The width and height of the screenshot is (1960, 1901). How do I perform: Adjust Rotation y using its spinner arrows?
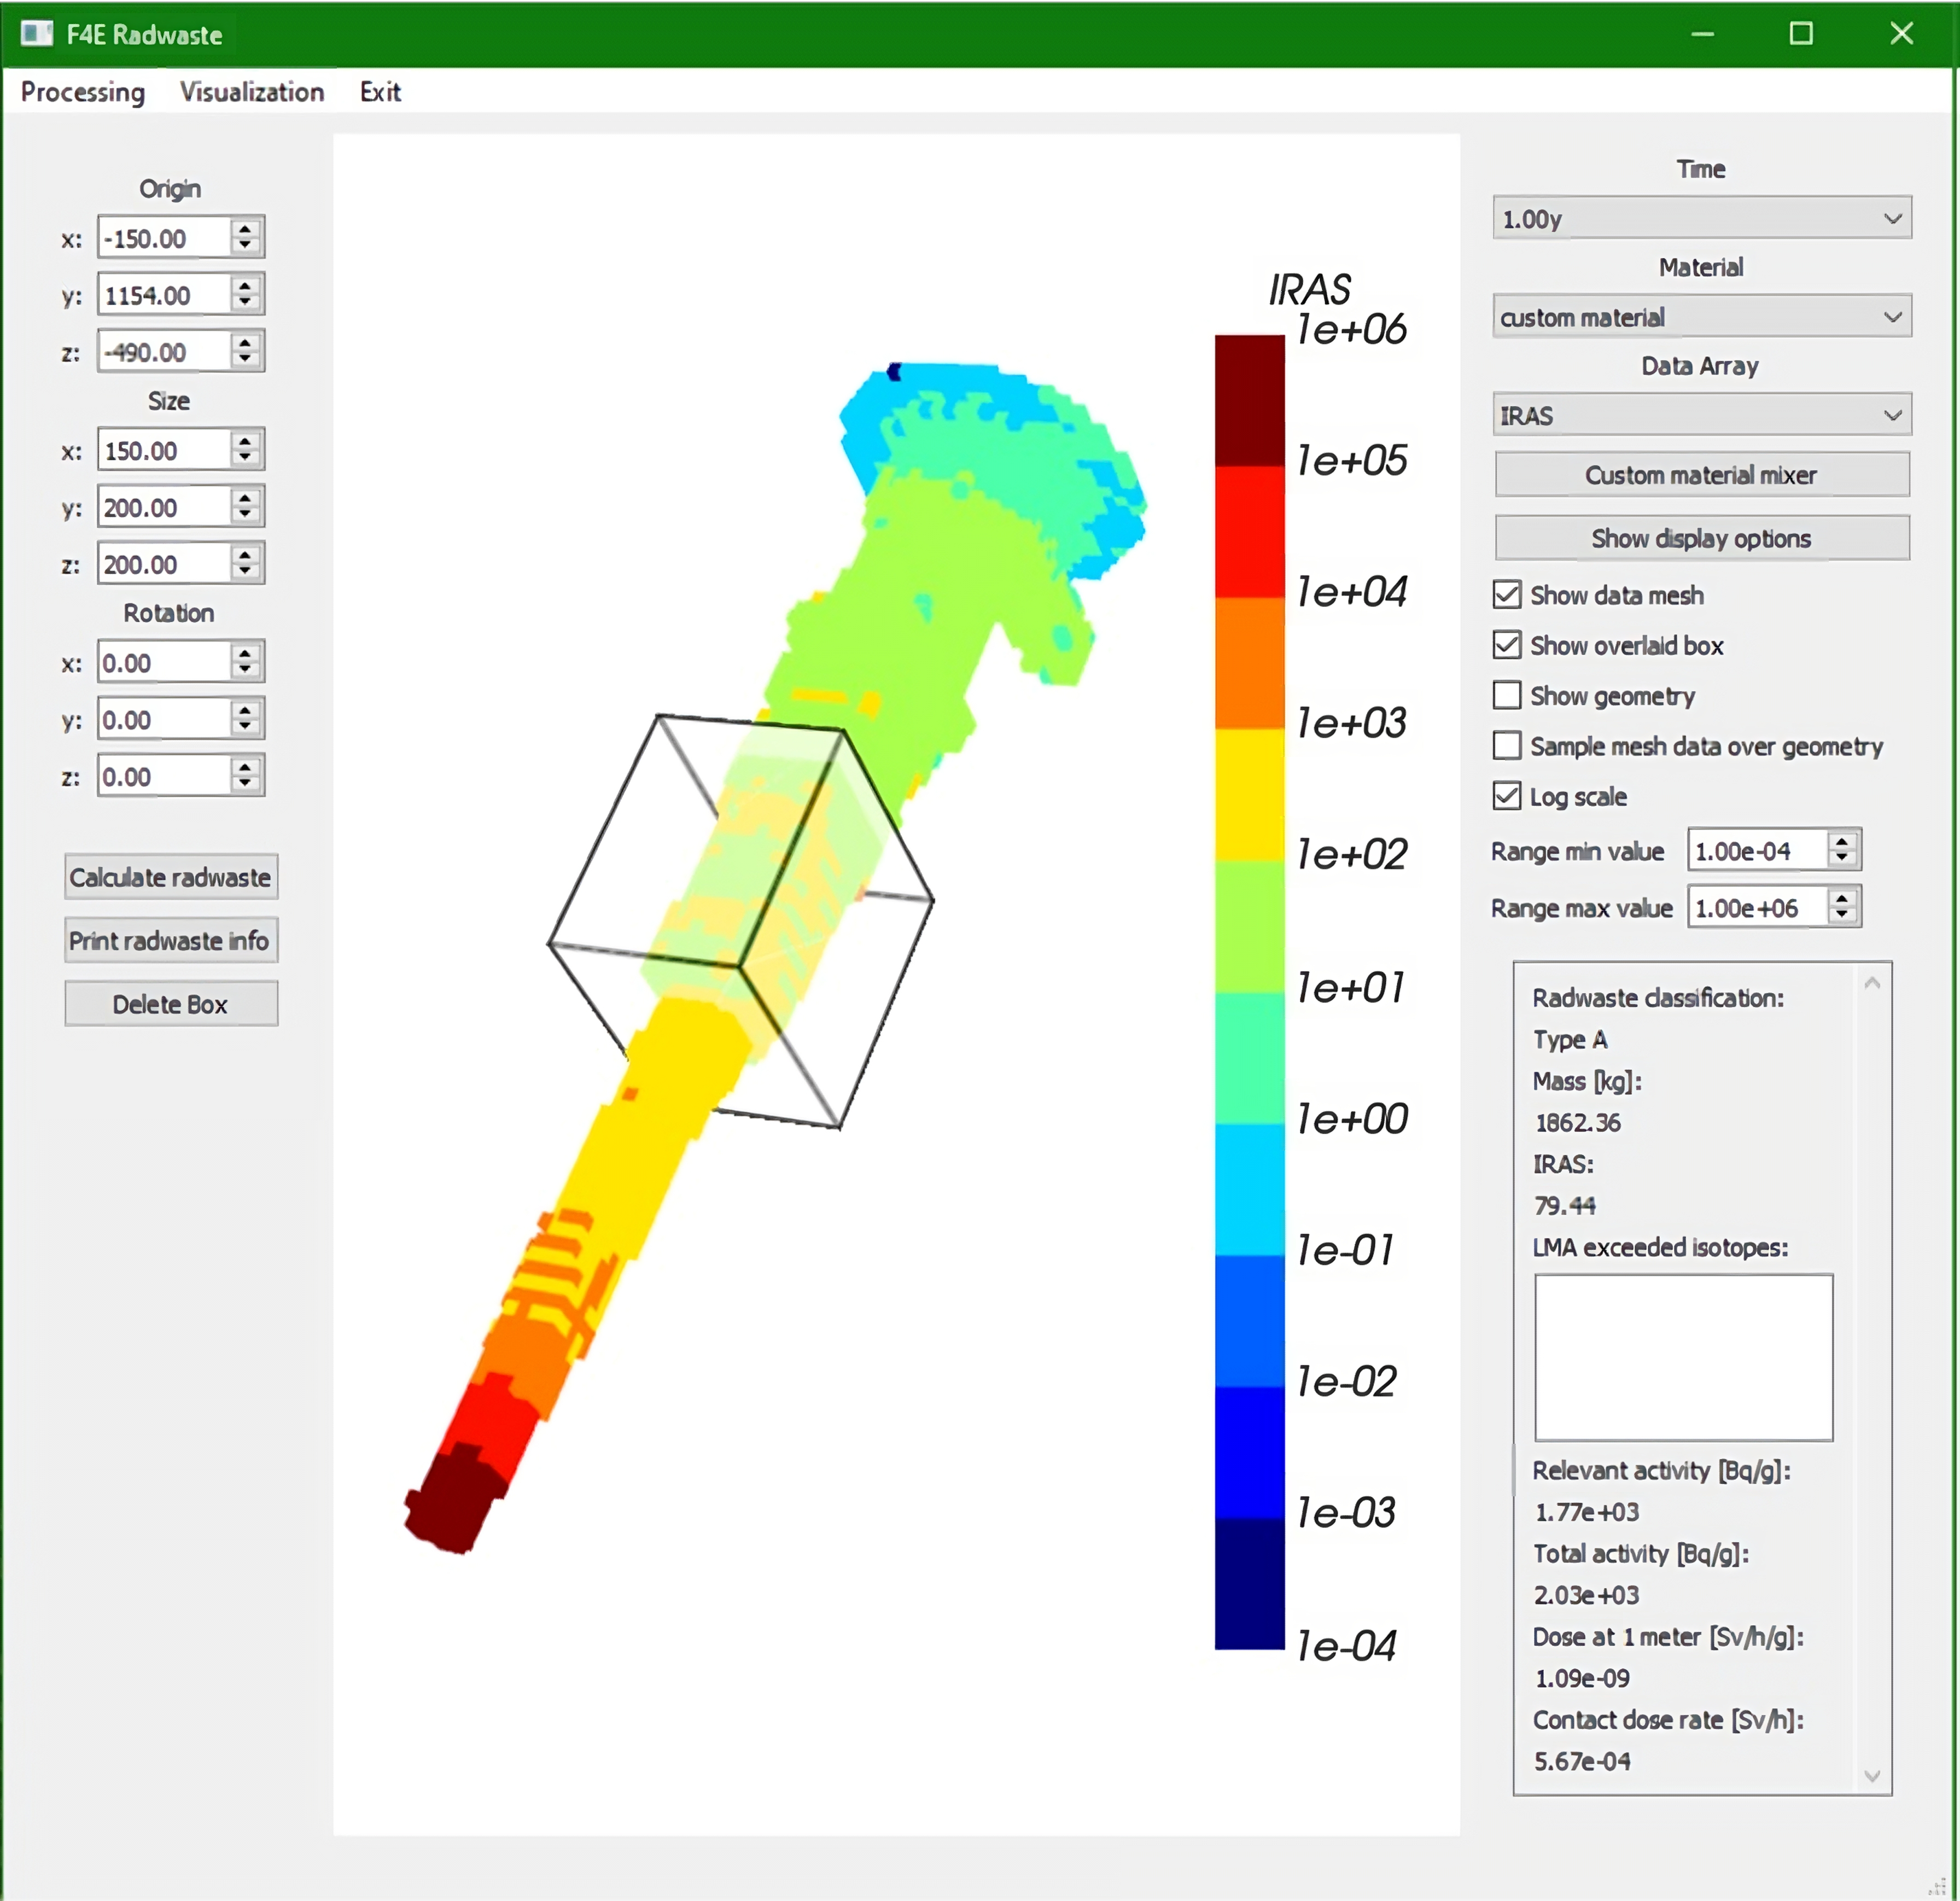pos(246,719)
